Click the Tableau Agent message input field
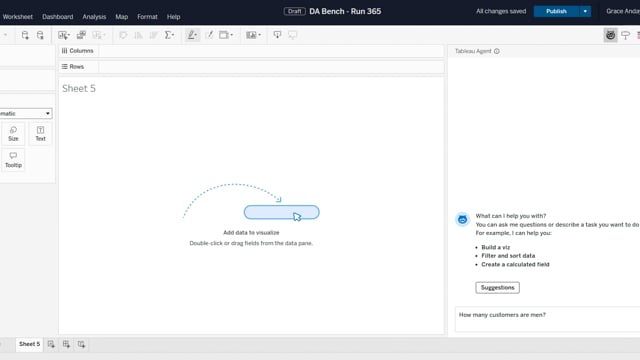 pos(547,320)
